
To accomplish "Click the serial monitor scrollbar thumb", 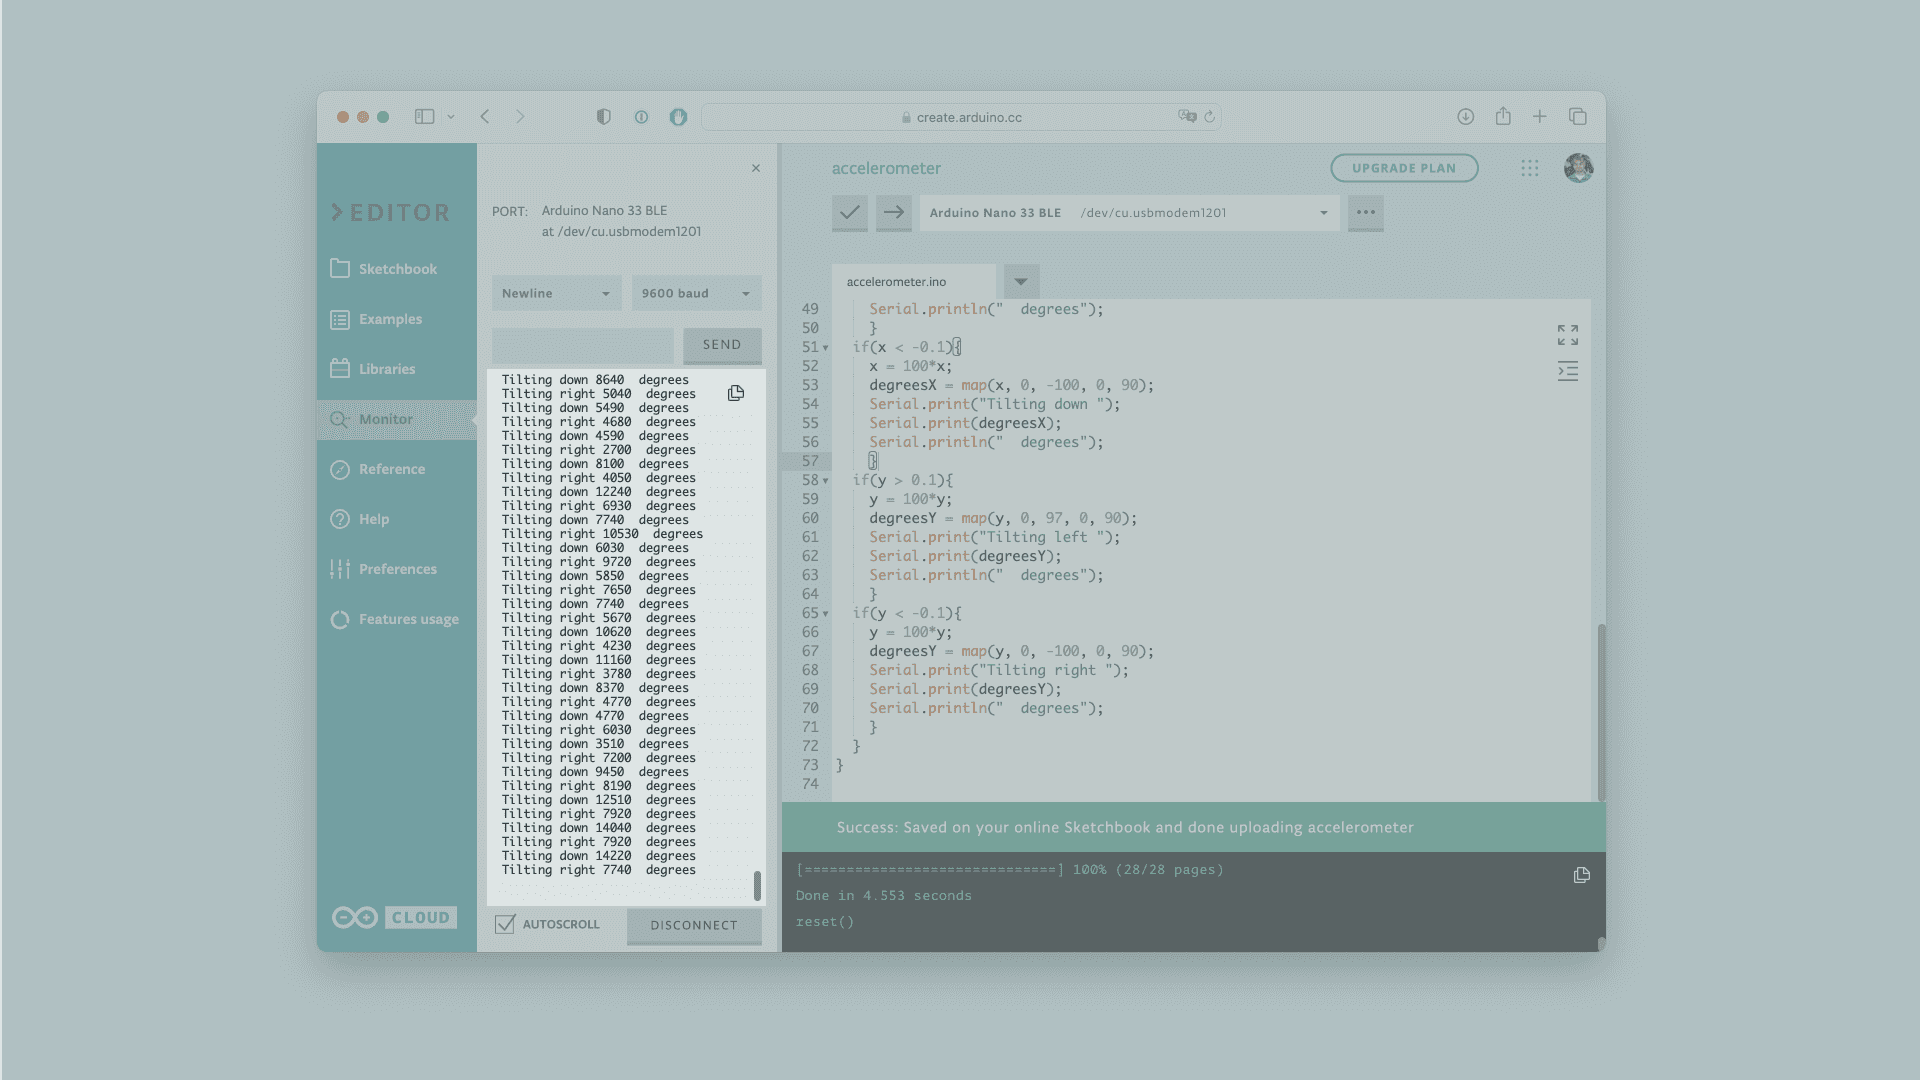I will [757, 885].
